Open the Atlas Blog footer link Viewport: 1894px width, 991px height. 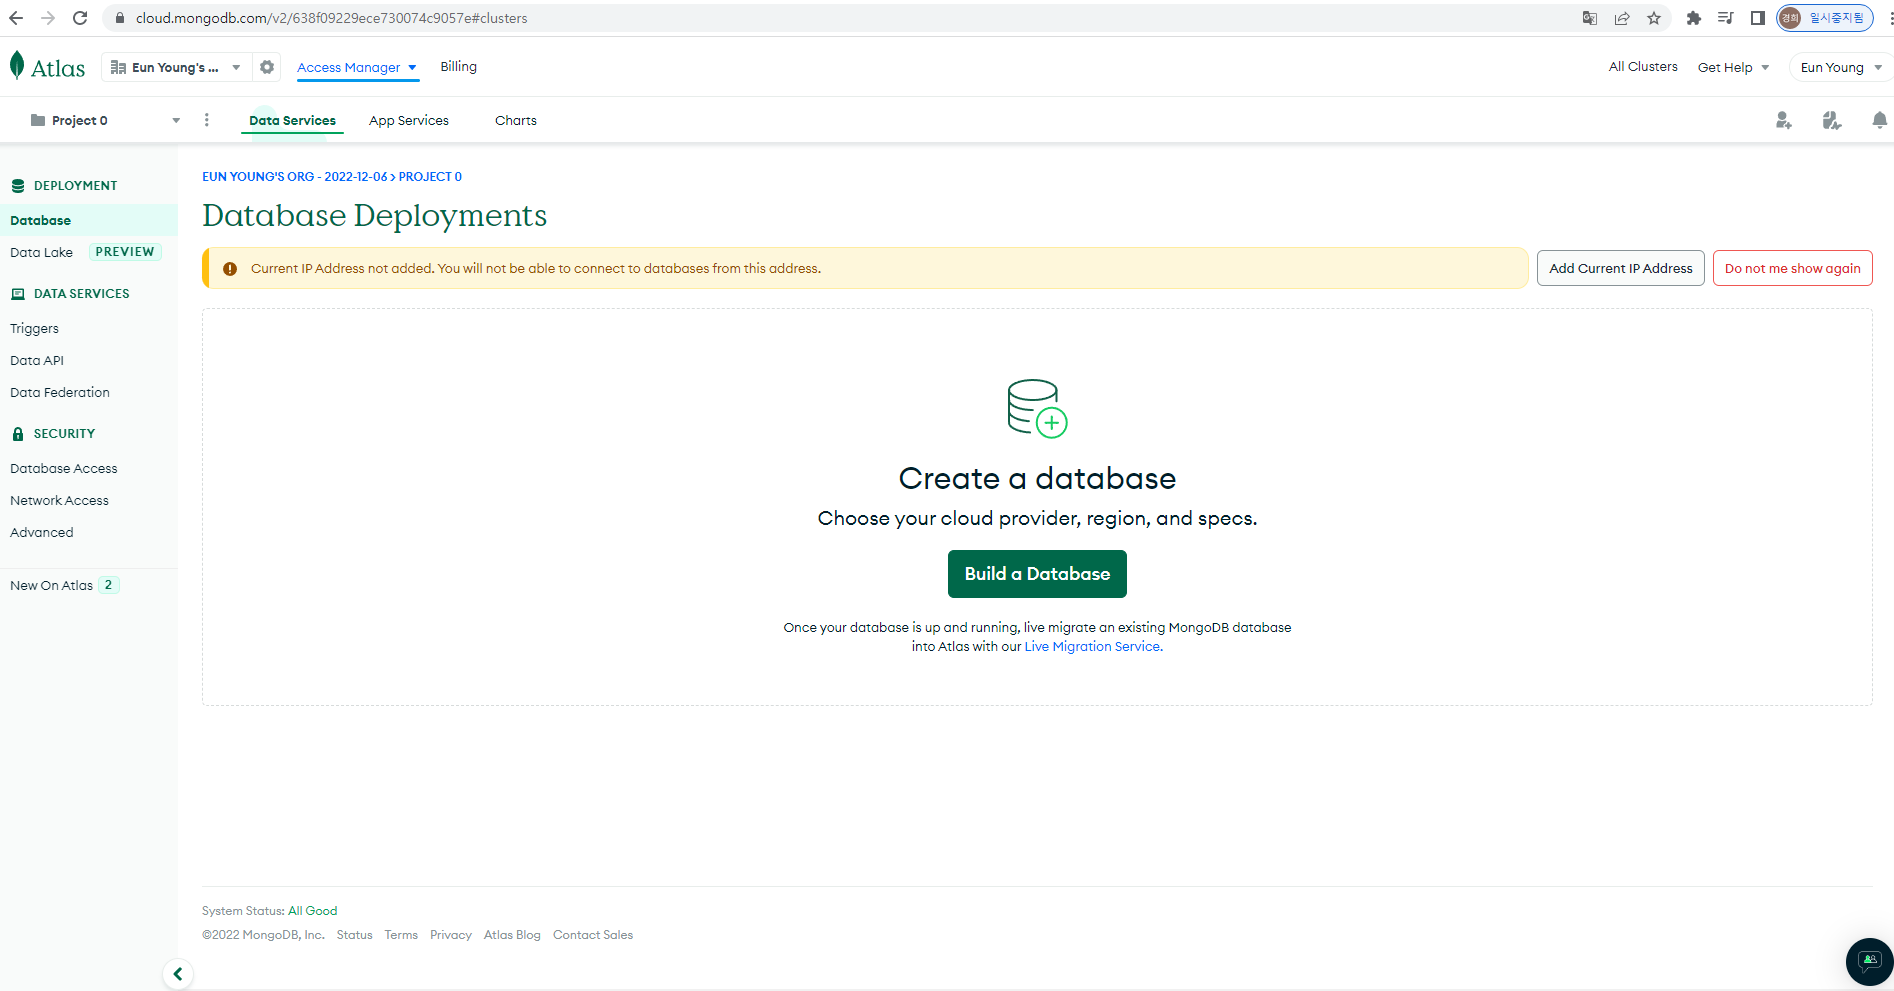(x=512, y=935)
